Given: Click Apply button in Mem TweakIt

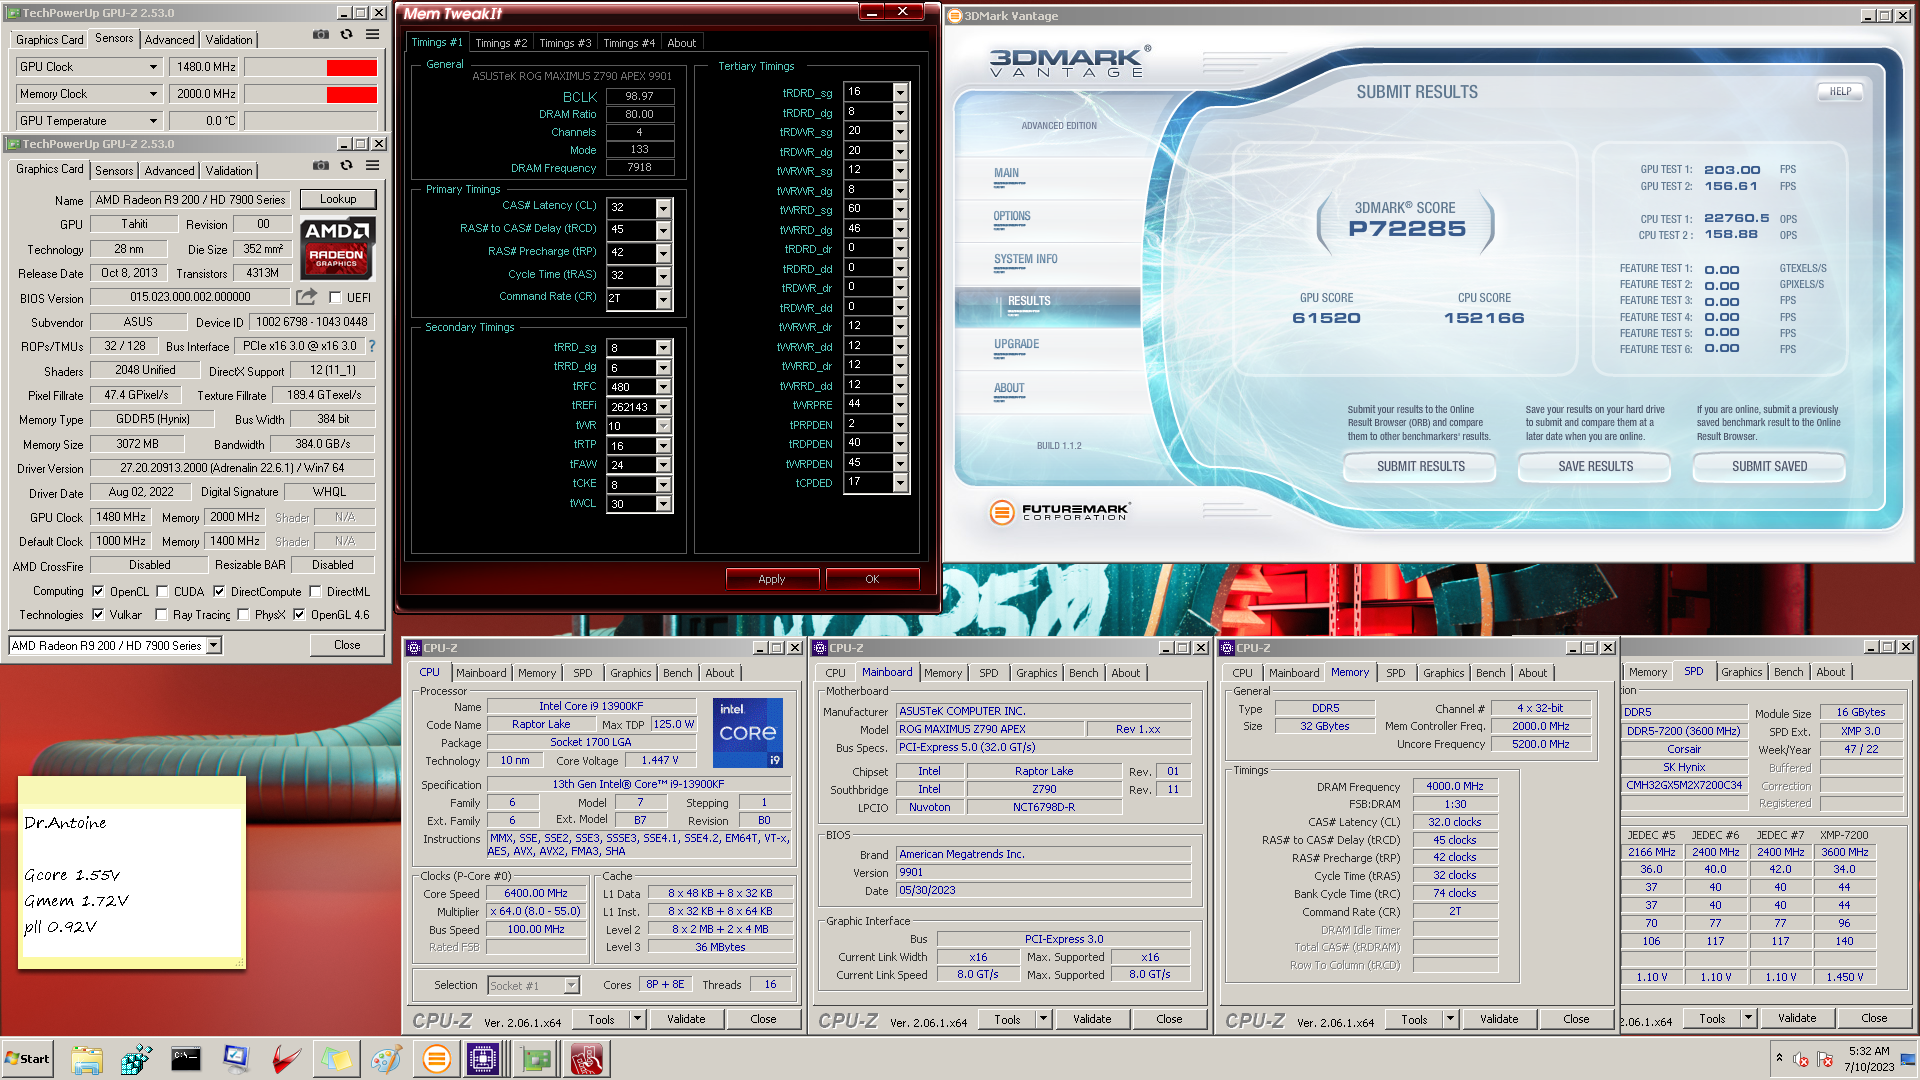Looking at the screenshot, I should [x=772, y=579].
